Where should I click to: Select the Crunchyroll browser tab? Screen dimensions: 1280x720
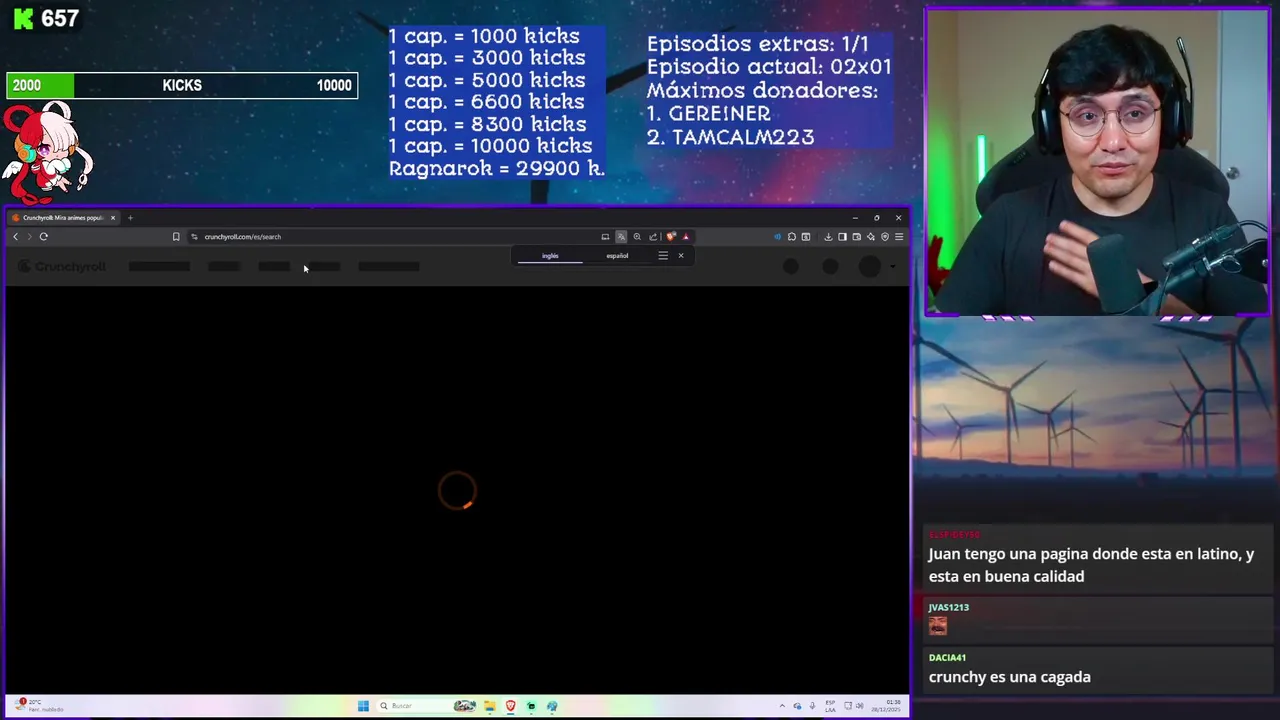[62, 218]
